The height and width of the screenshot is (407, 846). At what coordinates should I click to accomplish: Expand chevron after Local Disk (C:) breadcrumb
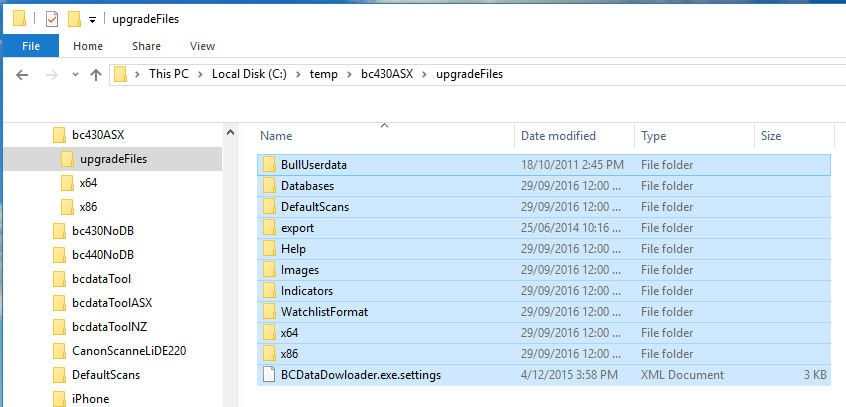(298, 74)
